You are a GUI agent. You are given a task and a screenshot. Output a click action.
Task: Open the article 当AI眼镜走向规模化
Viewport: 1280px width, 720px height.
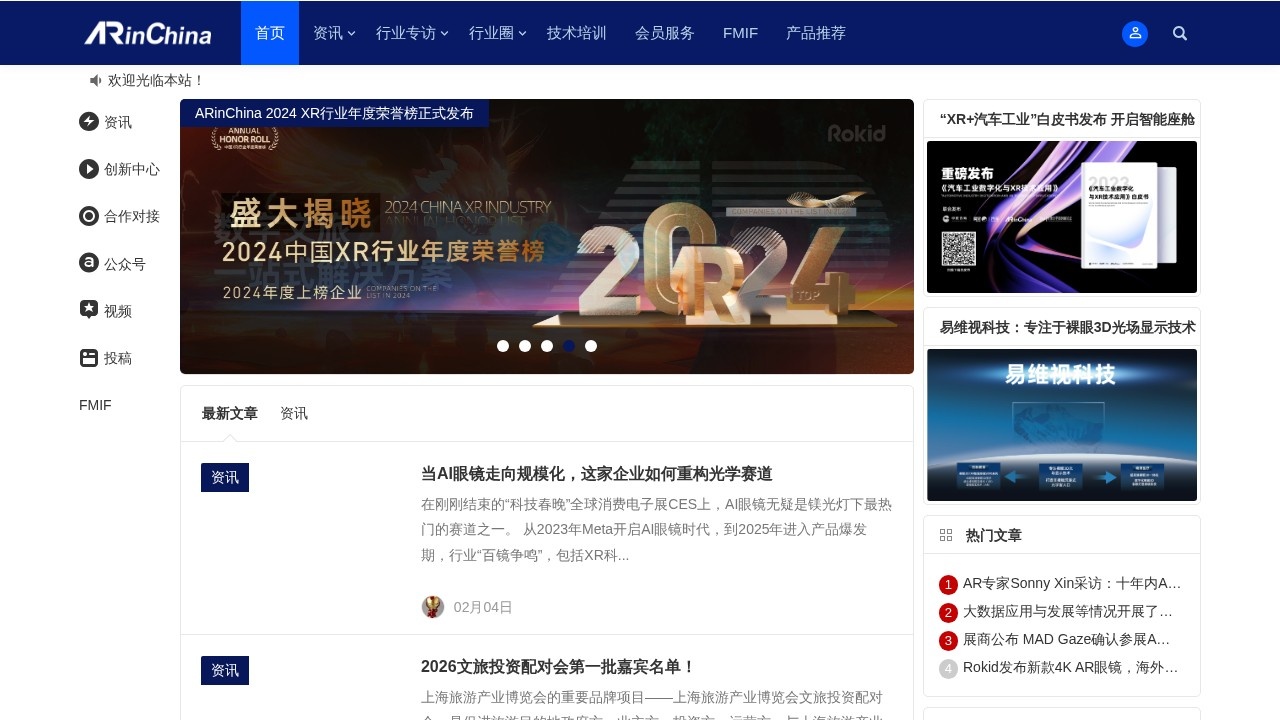[596, 473]
